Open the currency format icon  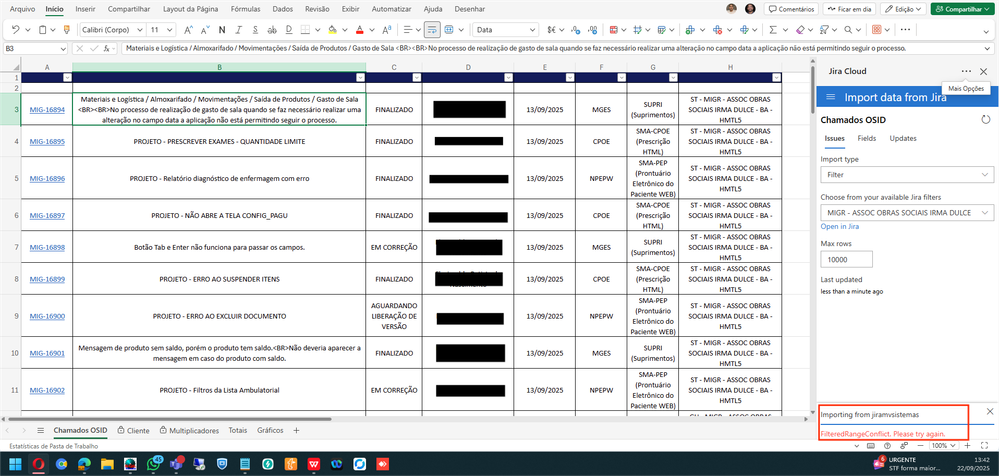(552, 29)
